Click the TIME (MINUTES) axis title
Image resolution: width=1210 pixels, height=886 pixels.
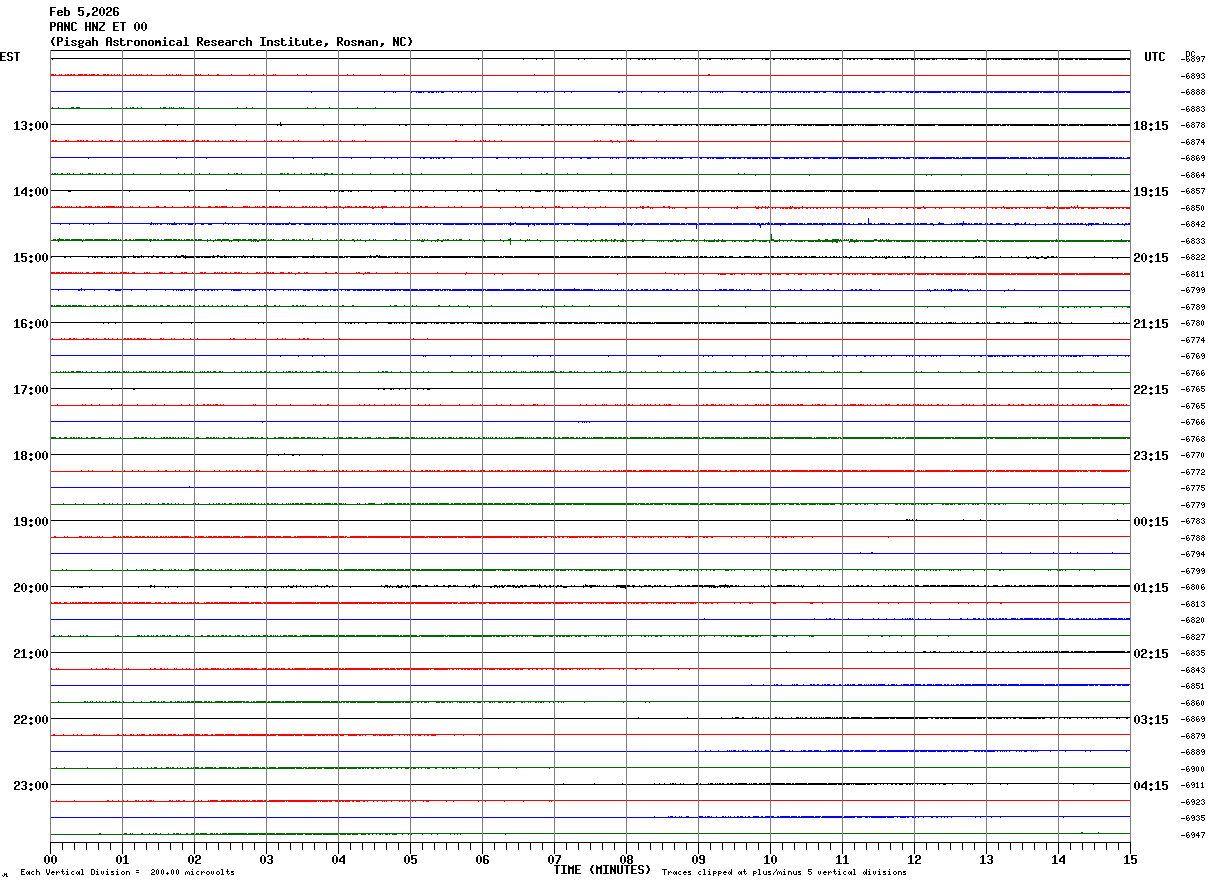pyautogui.click(x=602, y=870)
